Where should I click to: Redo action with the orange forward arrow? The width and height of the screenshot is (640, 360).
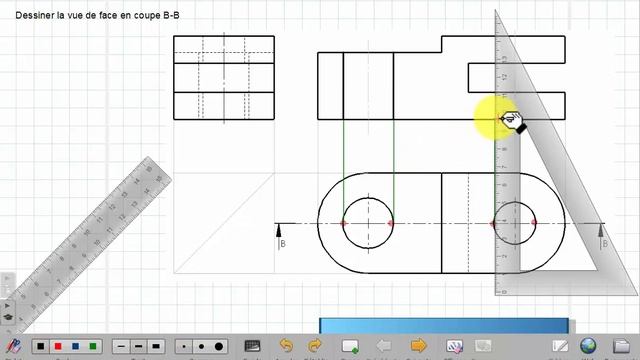(x=315, y=346)
